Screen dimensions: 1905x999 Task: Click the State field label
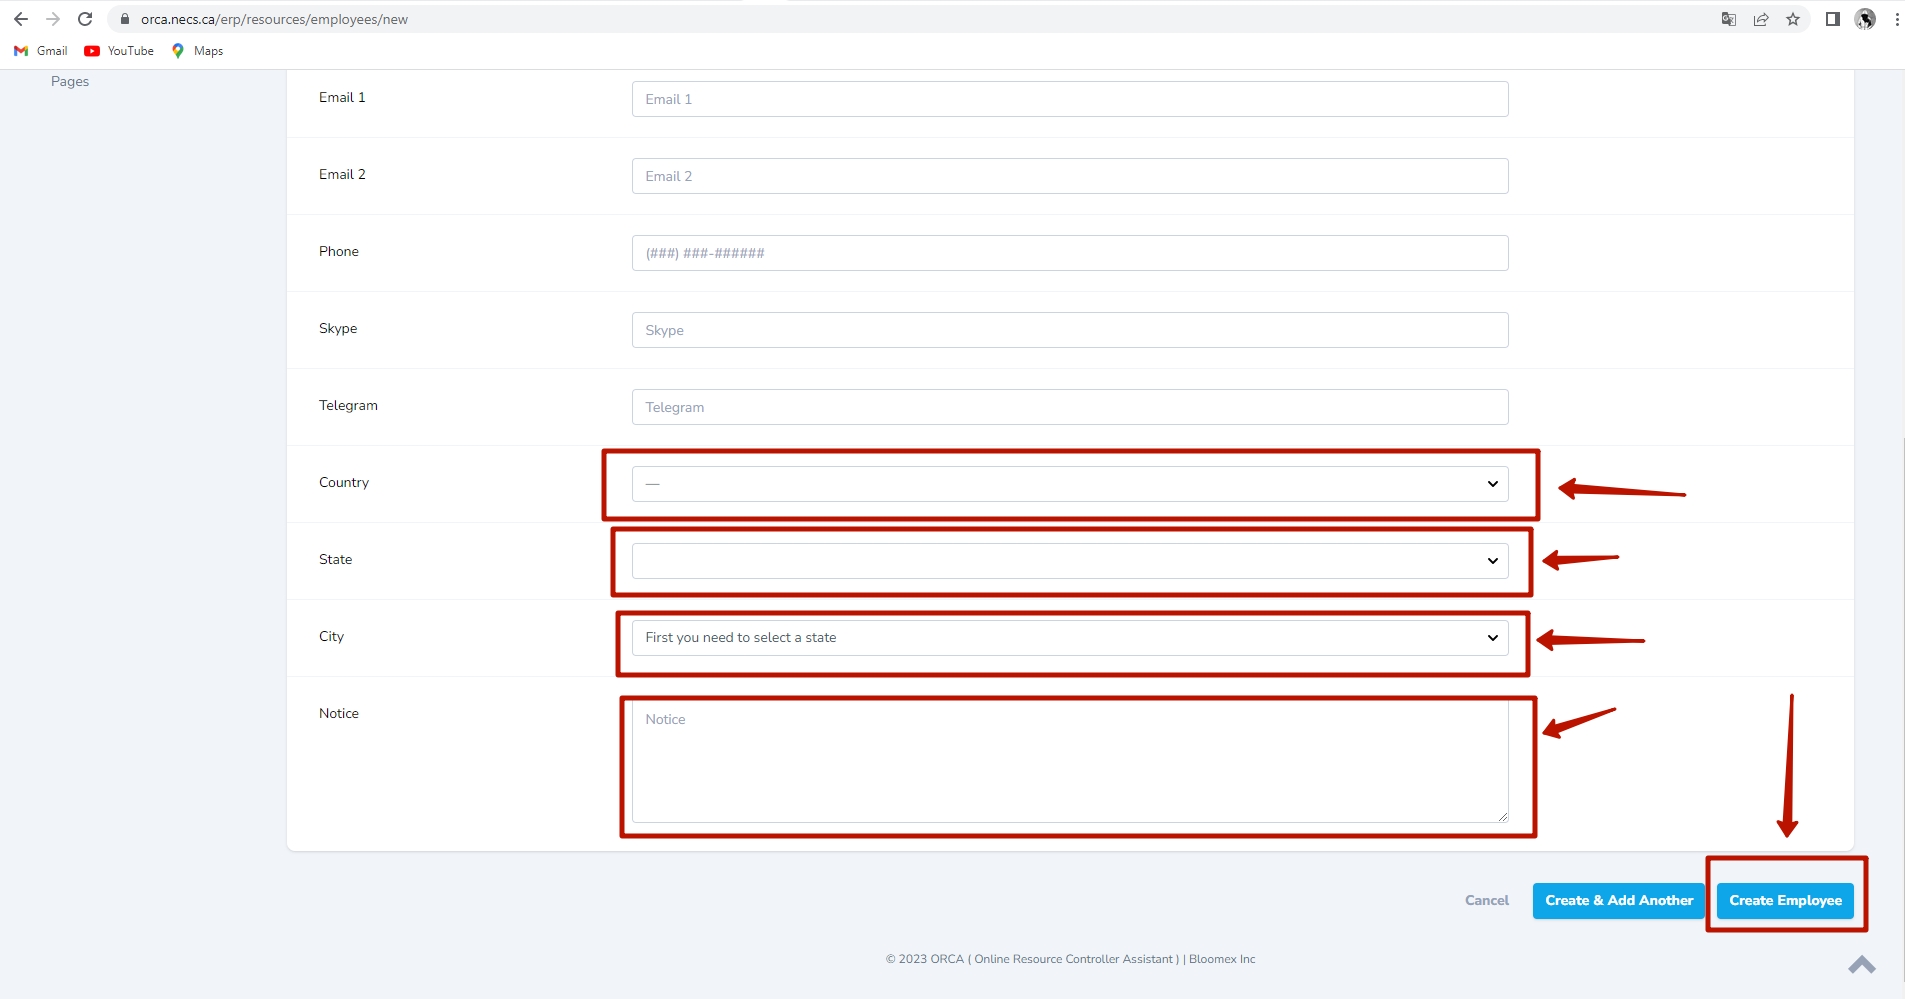(335, 559)
